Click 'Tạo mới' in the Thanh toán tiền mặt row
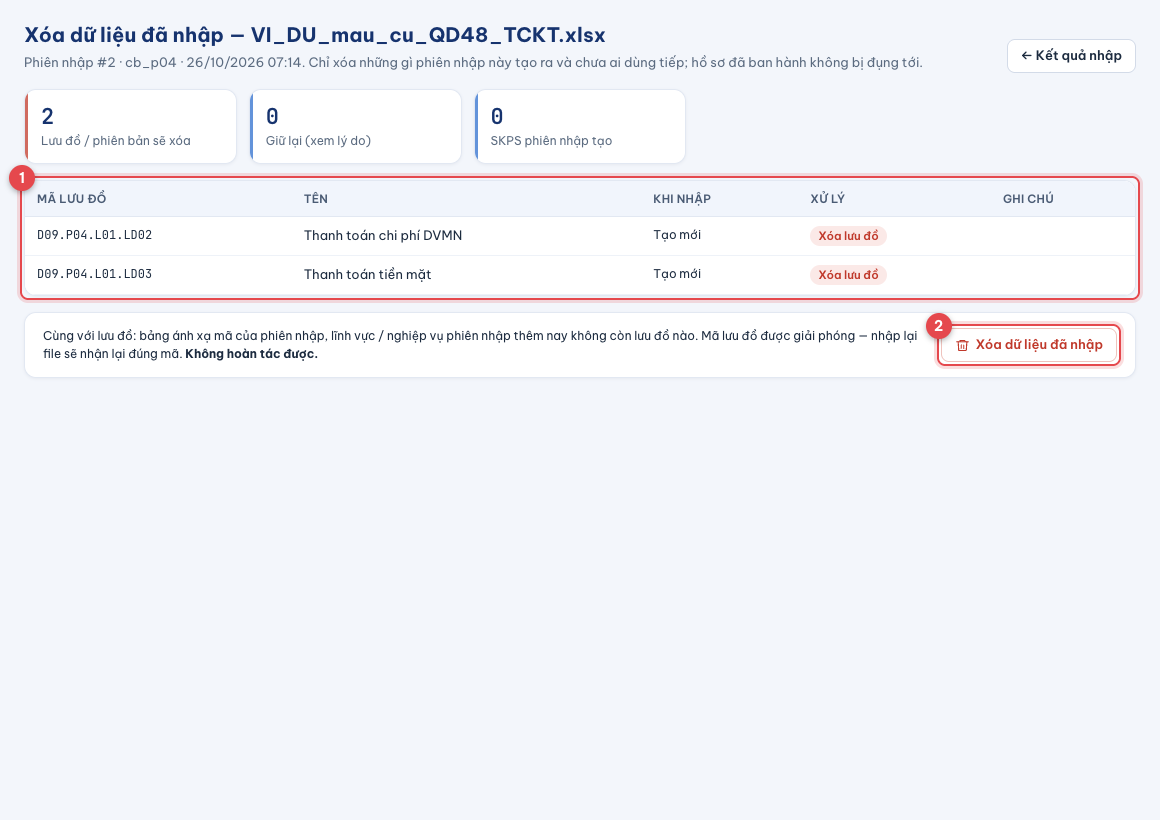The width and height of the screenshot is (1160, 820). pos(677,274)
